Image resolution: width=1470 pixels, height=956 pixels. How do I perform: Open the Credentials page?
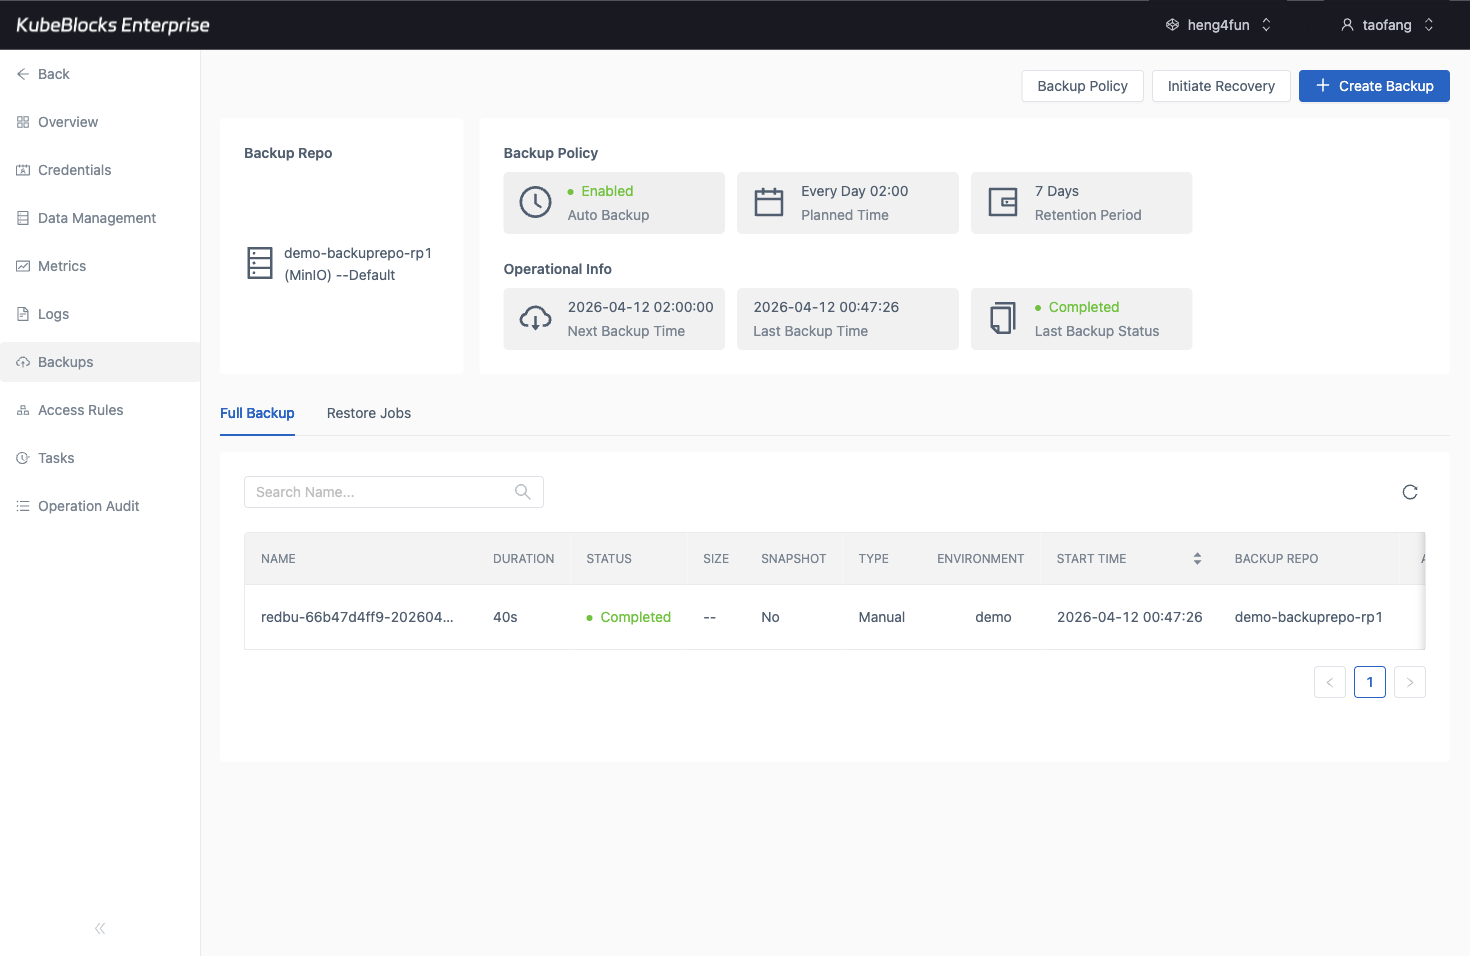(75, 170)
